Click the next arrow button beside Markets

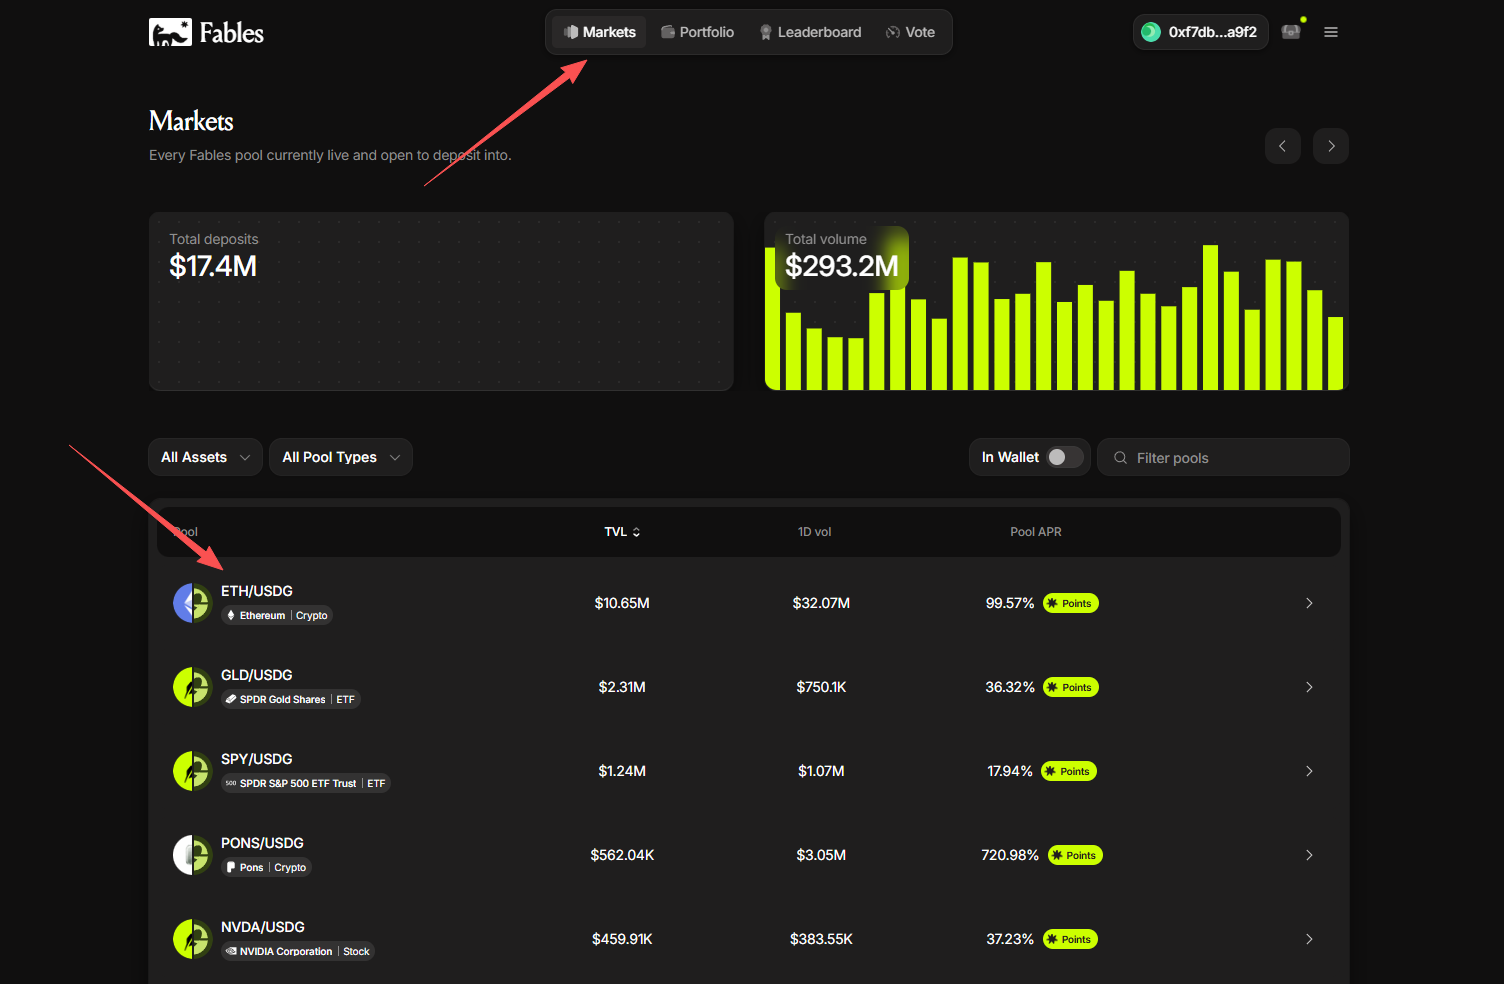[x=1331, y=146]
